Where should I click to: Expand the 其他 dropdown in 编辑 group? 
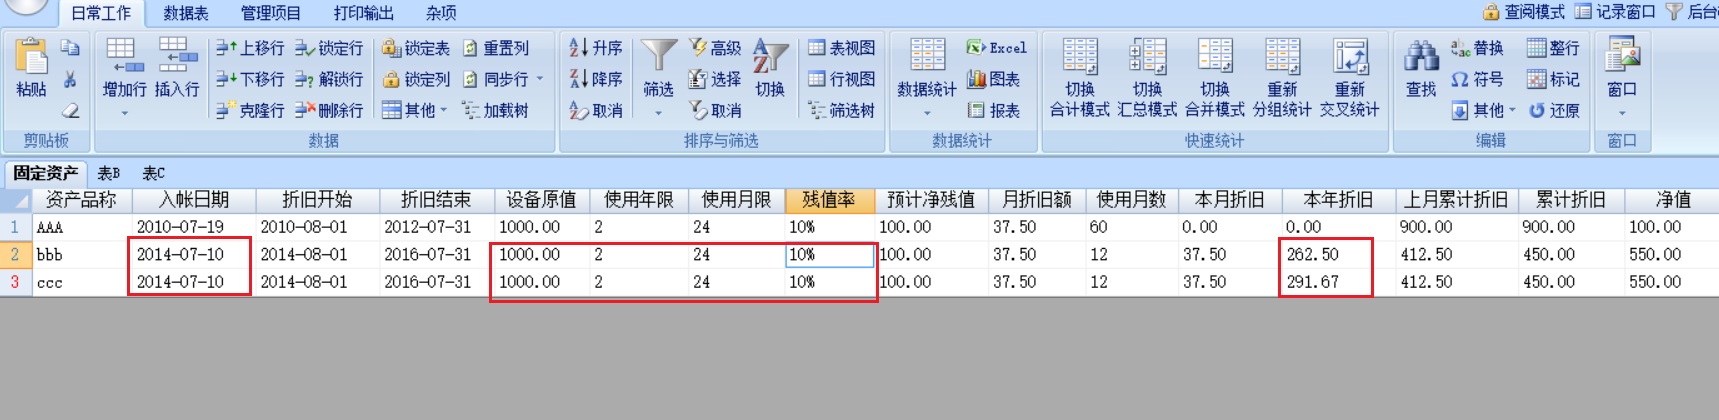pos(1512,110)
